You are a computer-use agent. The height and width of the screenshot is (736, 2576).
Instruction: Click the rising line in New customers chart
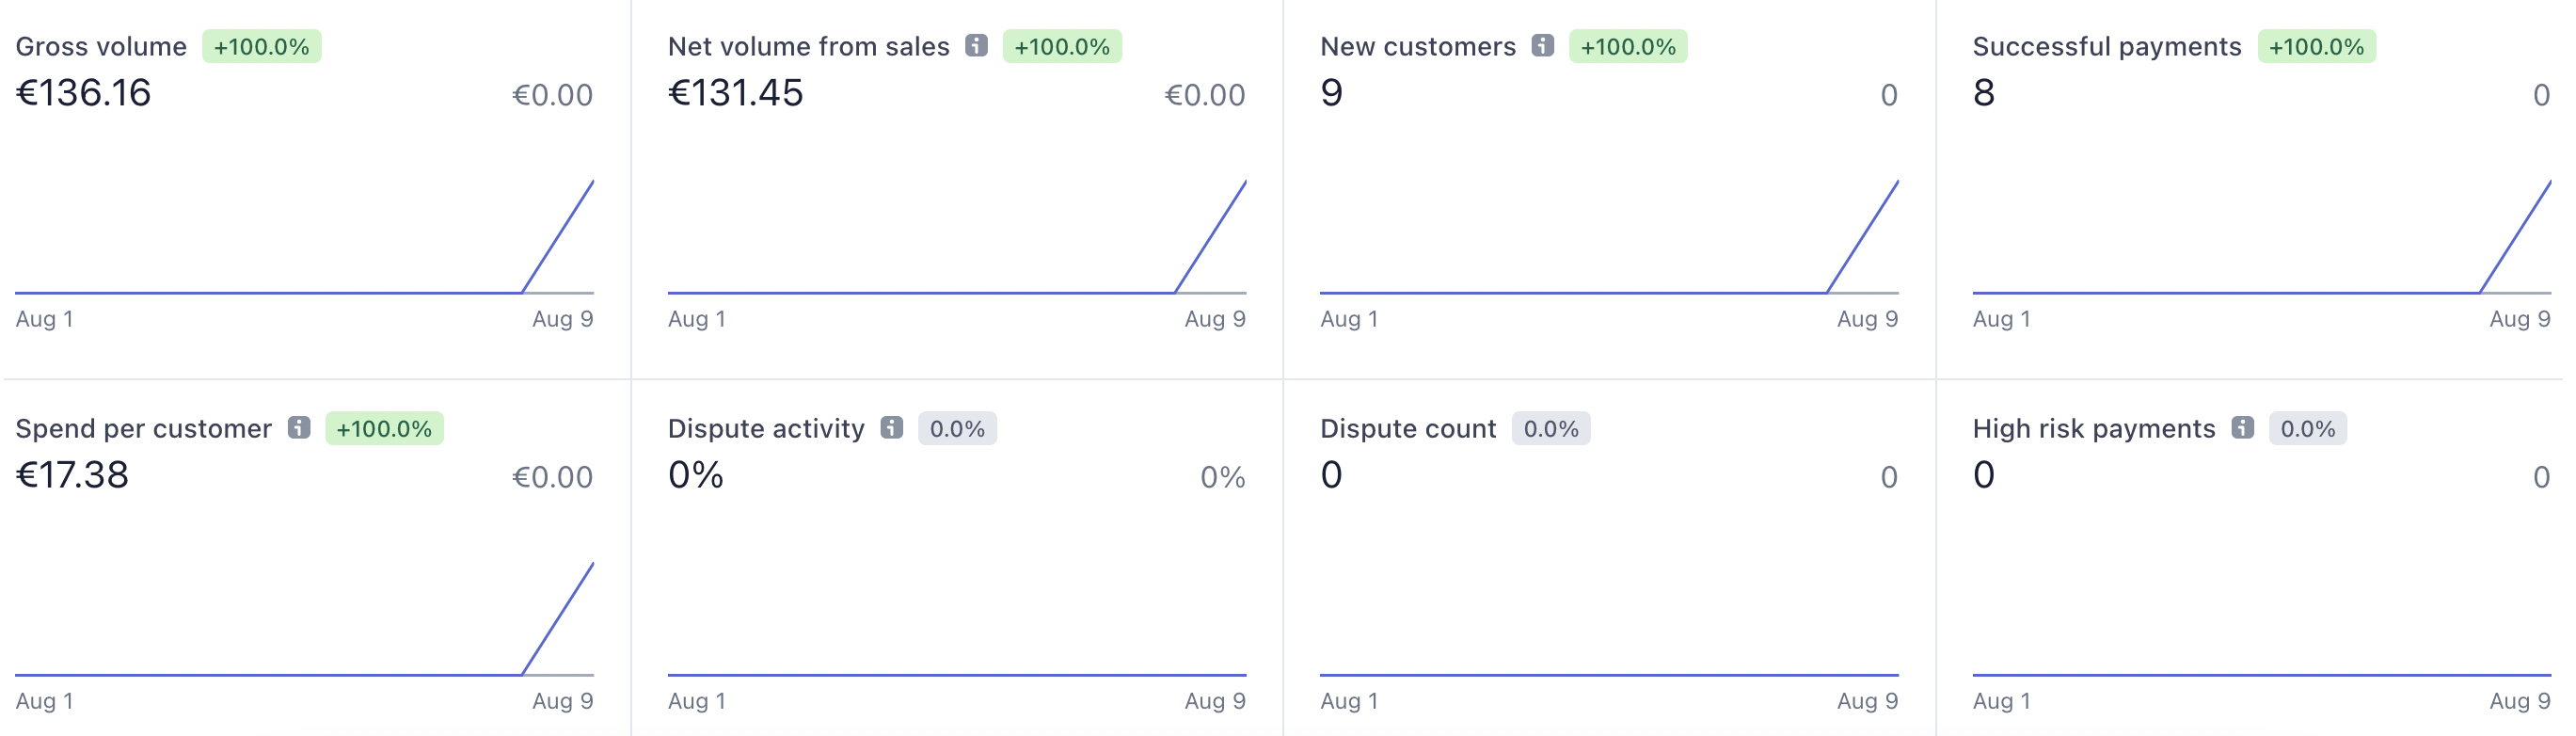tap(1862, 237)
